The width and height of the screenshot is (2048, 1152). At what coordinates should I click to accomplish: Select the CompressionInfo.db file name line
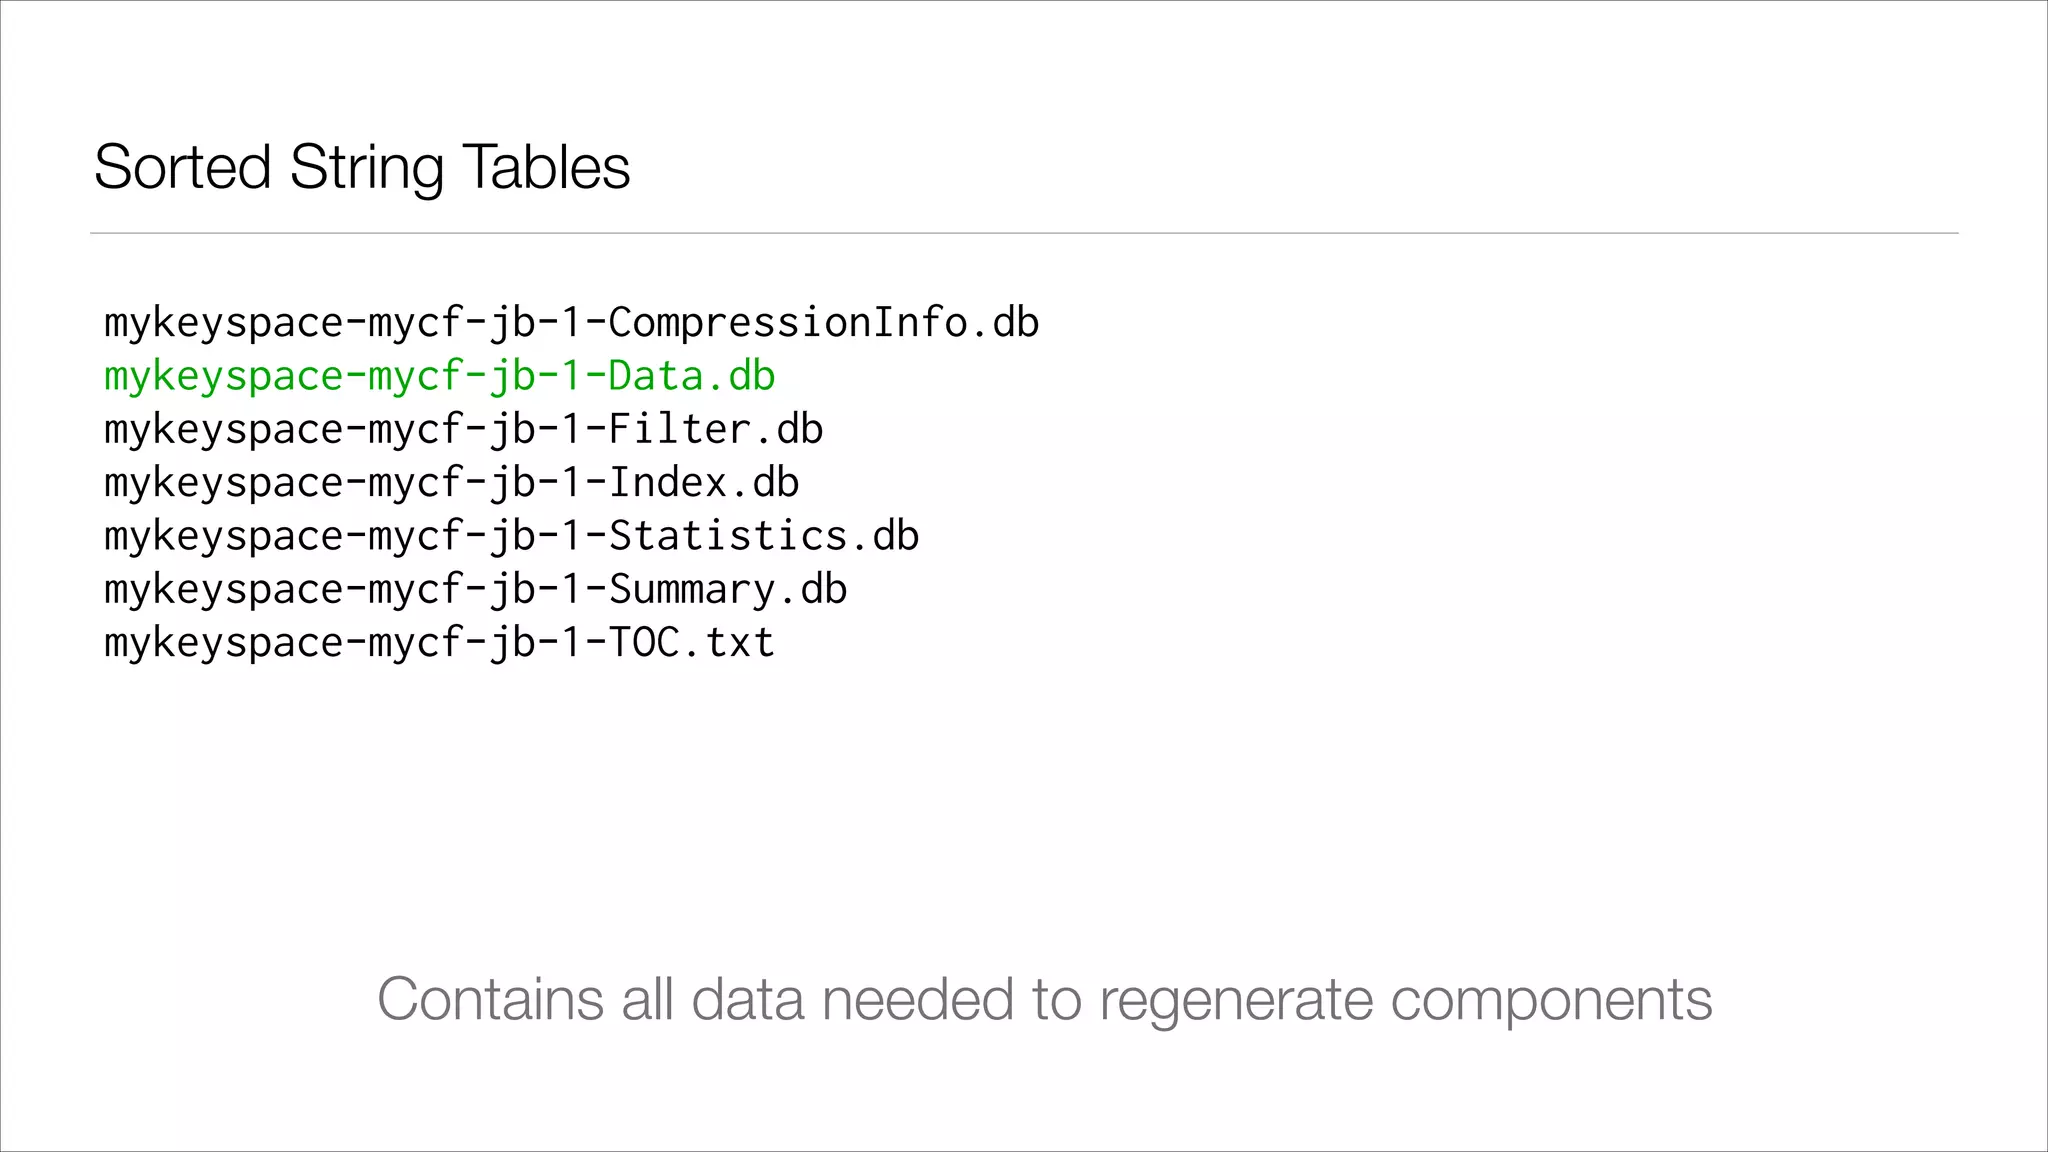click(571, 323)
